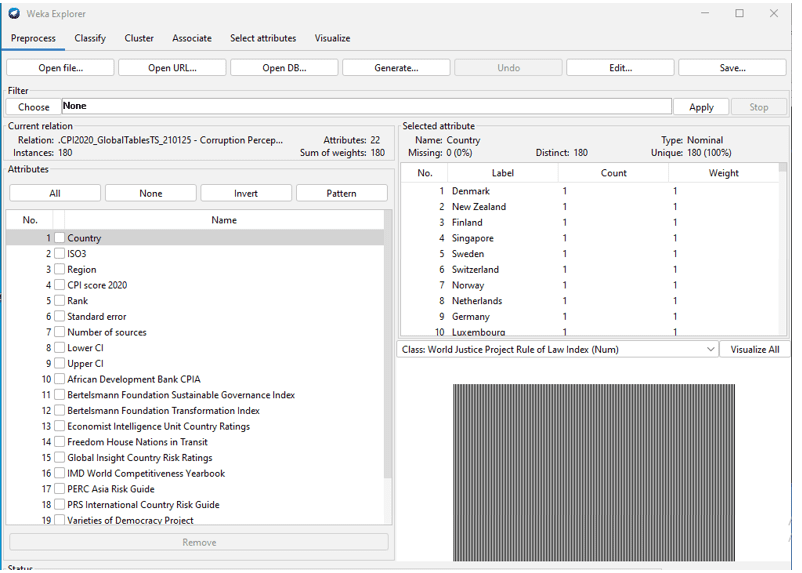The height and width of the screenshot is (573, 802).
Task: Select Bertelsmann Foundation Transformation Index row
Action: tap(195, 410)
